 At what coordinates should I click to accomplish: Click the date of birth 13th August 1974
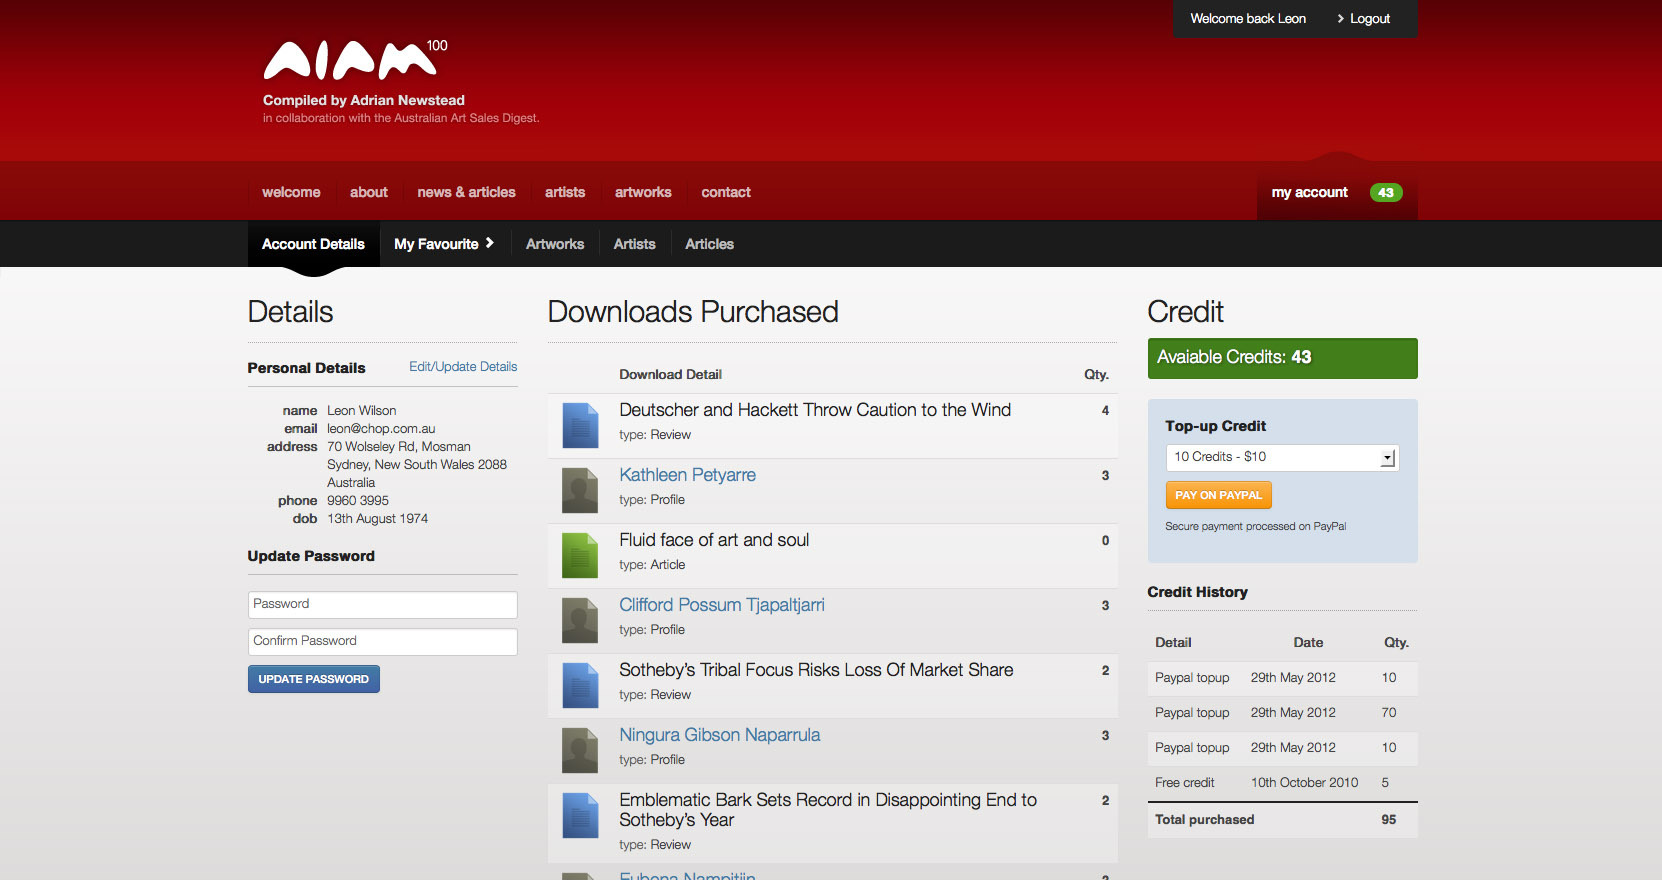tap(377, 519)
